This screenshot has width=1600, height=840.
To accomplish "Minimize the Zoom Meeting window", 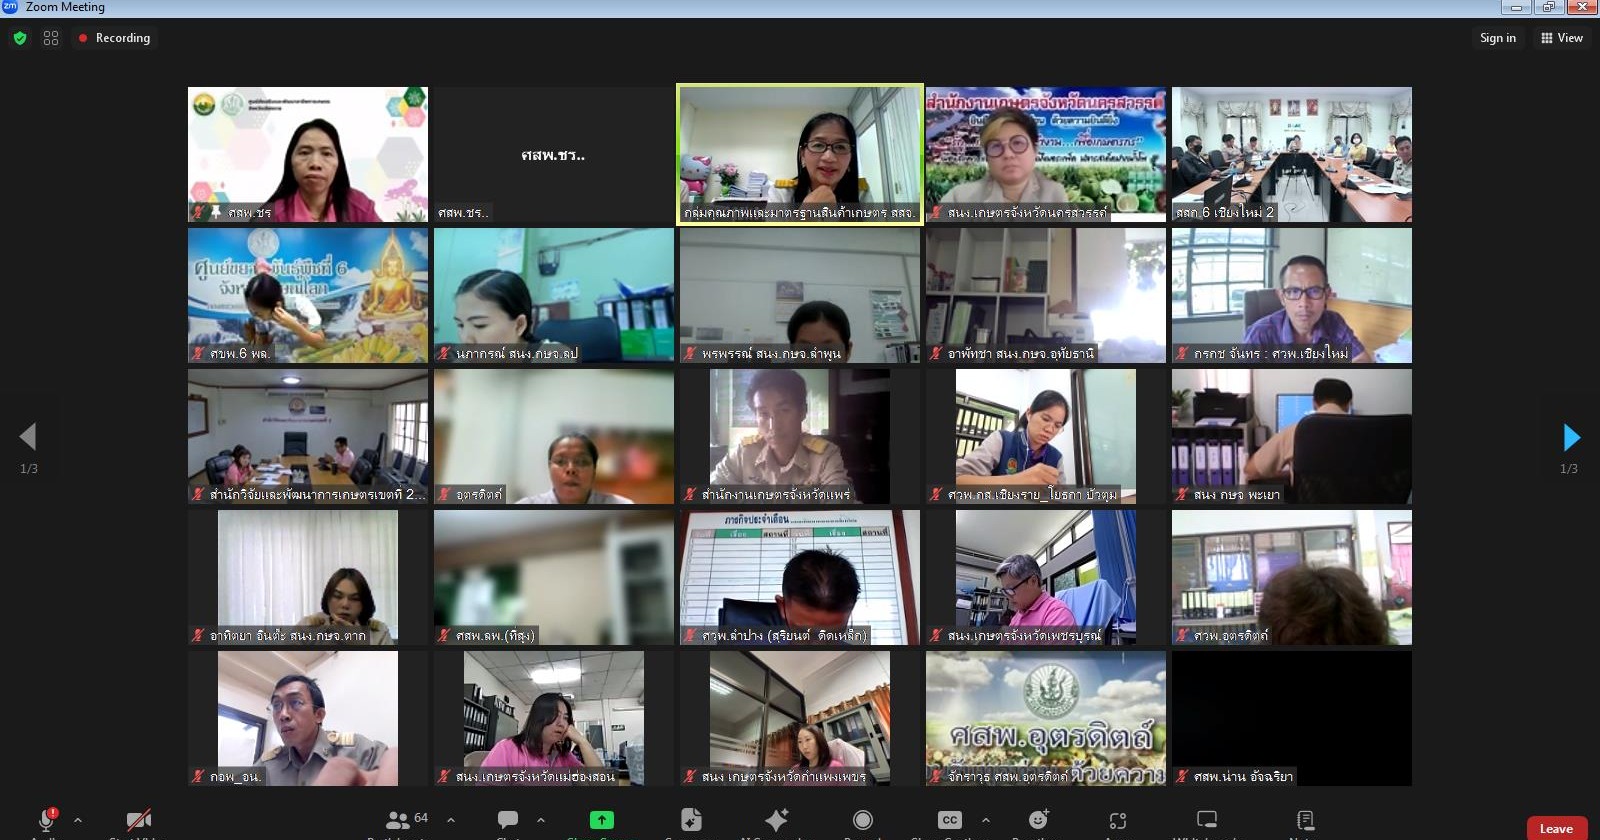I will (1516, 7).
